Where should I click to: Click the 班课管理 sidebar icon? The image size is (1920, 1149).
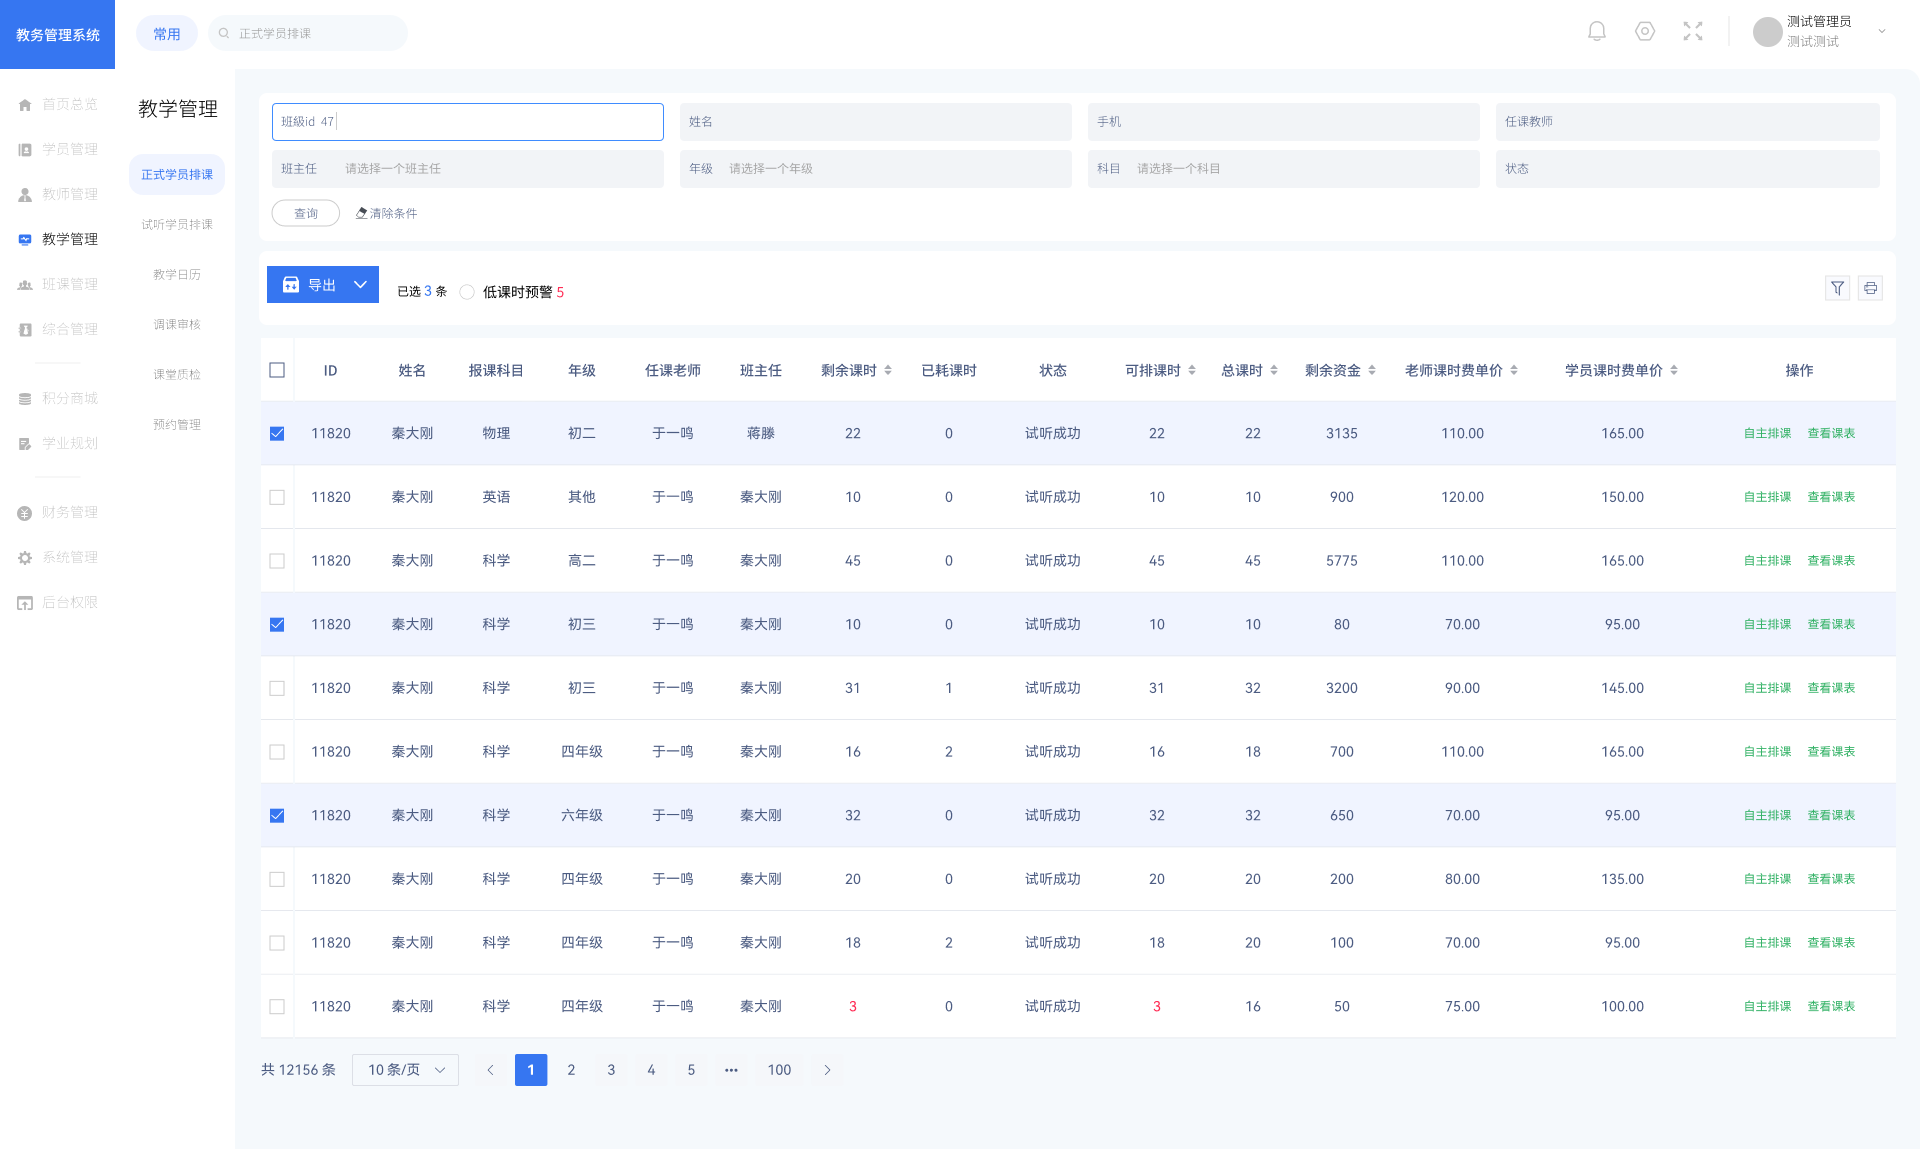[25, 284]
